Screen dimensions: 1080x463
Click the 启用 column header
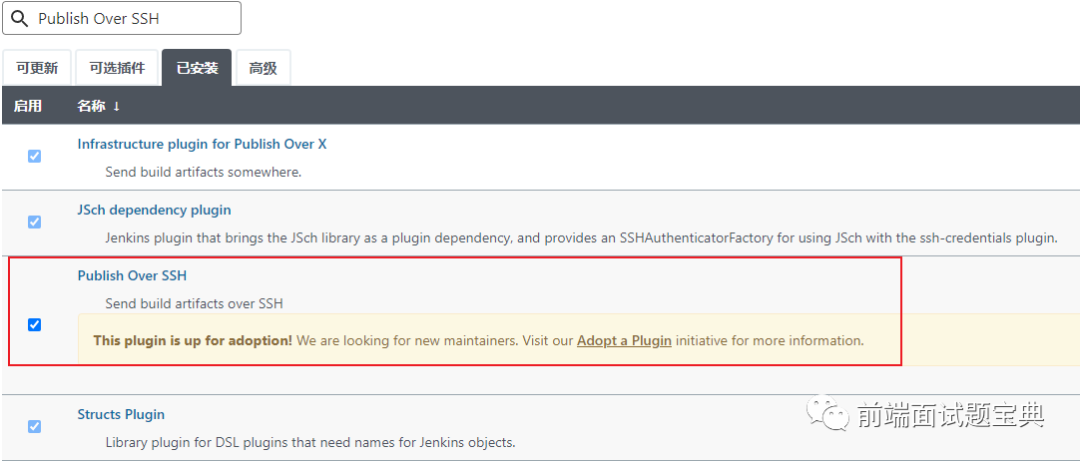pos(28,106)
